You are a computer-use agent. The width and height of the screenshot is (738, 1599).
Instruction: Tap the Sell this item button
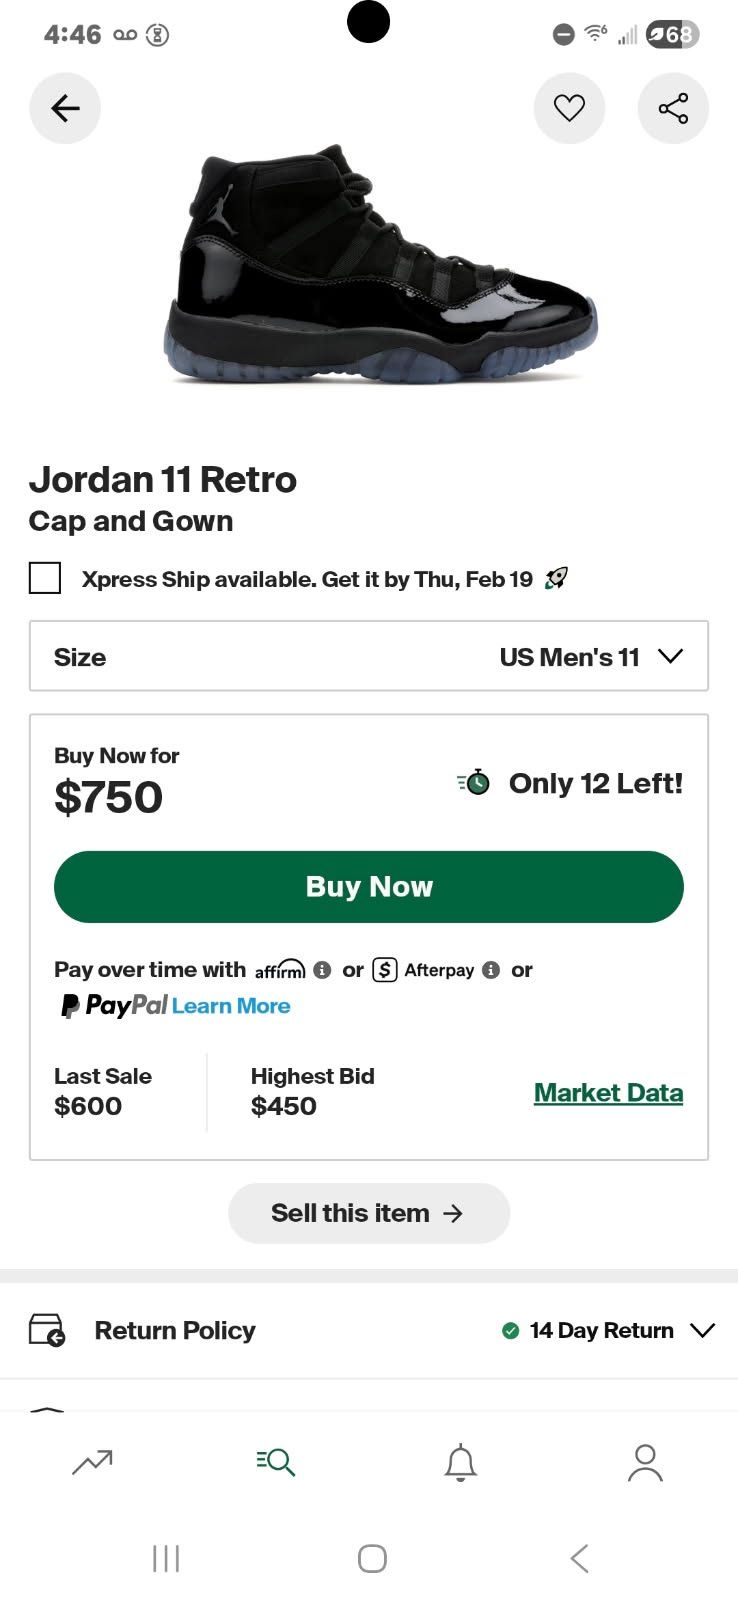coord(369,1213)
